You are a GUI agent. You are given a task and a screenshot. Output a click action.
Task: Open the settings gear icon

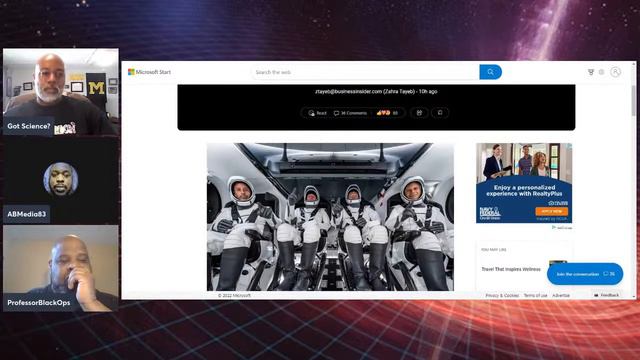601,72
